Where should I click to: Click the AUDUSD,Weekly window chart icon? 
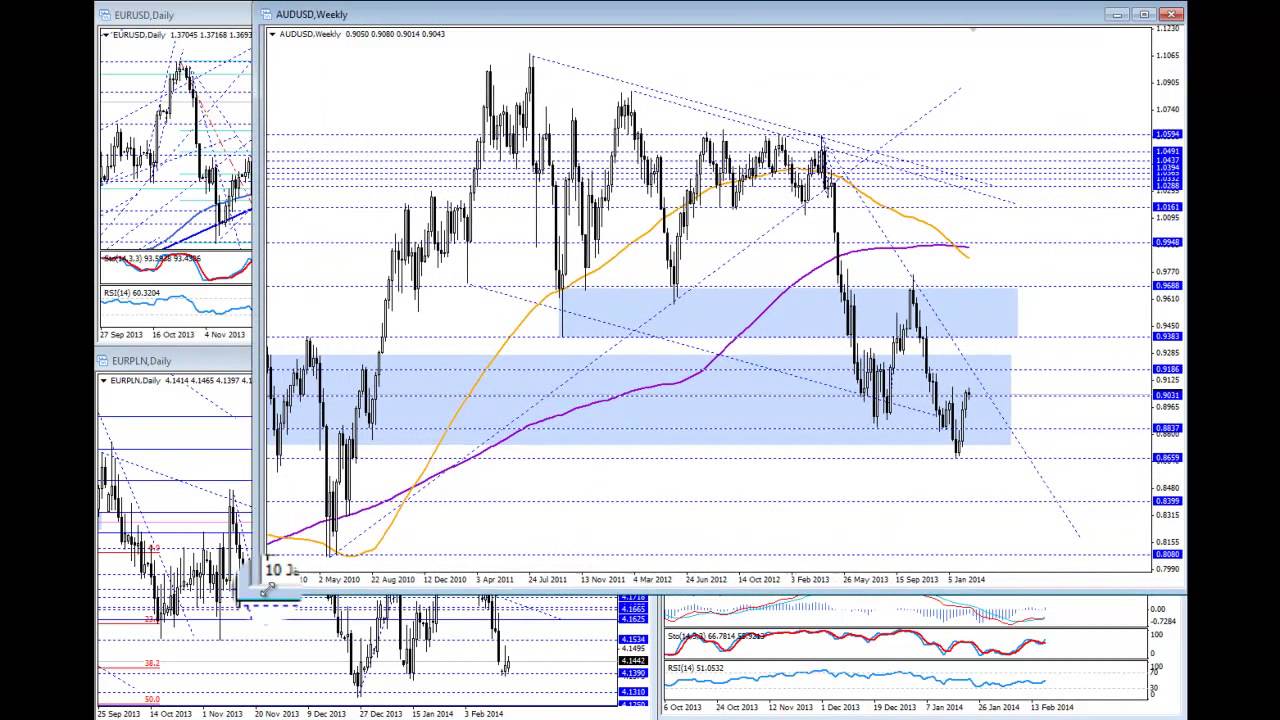click(x=267, y=14)
